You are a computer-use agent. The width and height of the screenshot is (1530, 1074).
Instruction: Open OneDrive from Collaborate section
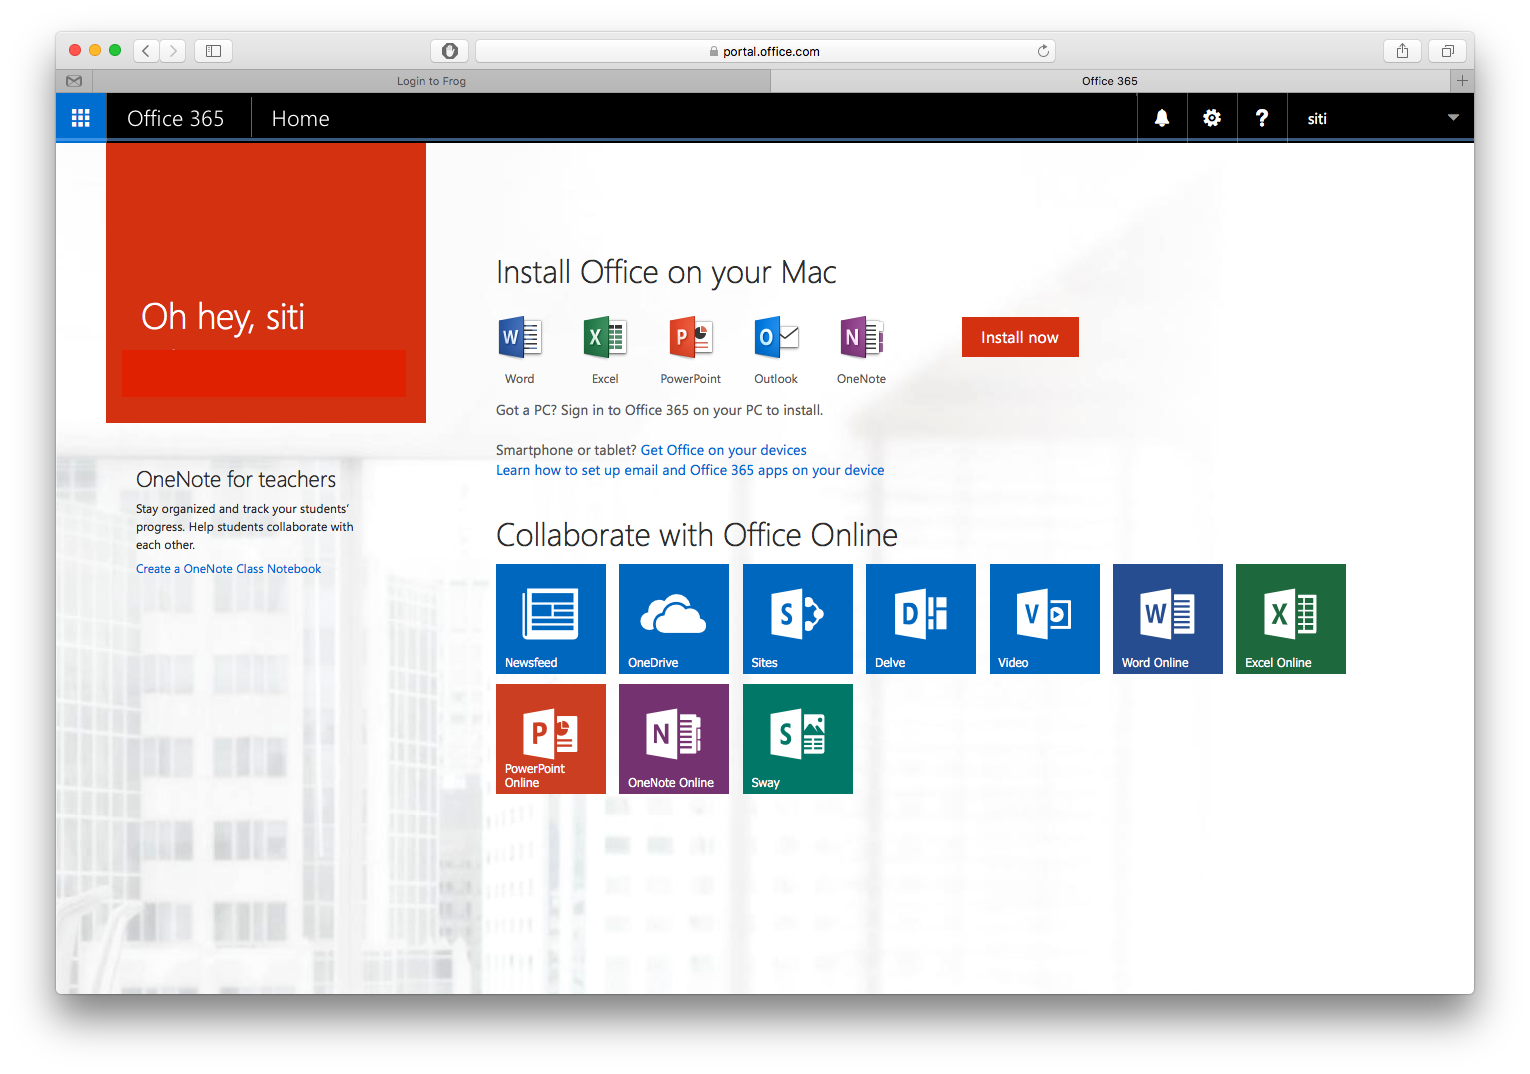point(673,618)
